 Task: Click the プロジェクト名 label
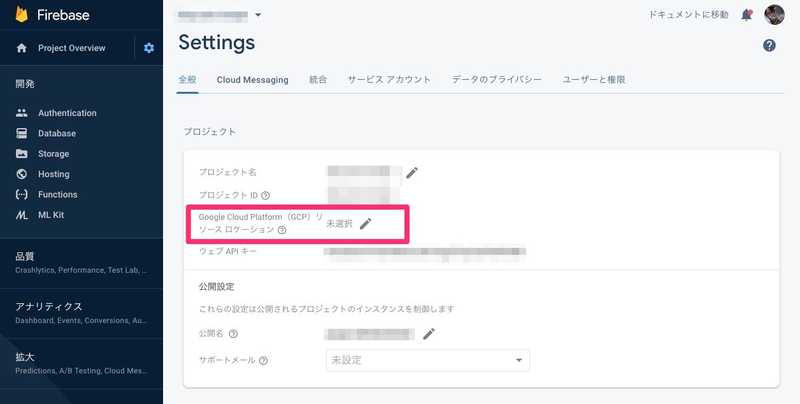coord(228,172)
